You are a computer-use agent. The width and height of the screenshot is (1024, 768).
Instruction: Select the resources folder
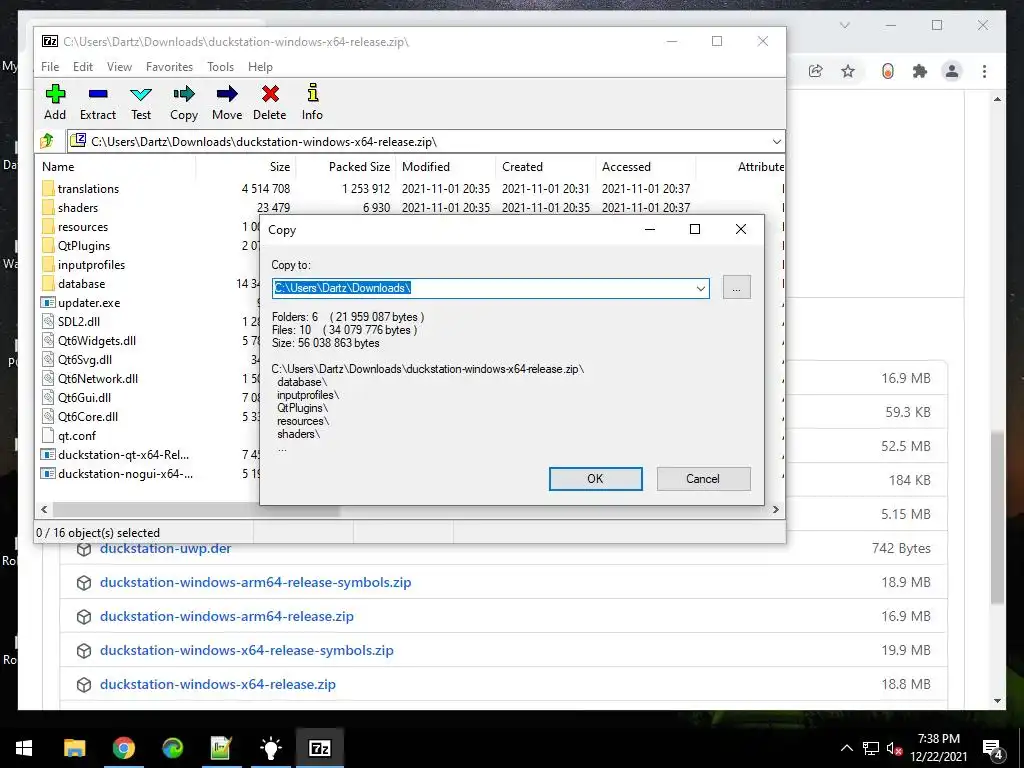(83, 227)
